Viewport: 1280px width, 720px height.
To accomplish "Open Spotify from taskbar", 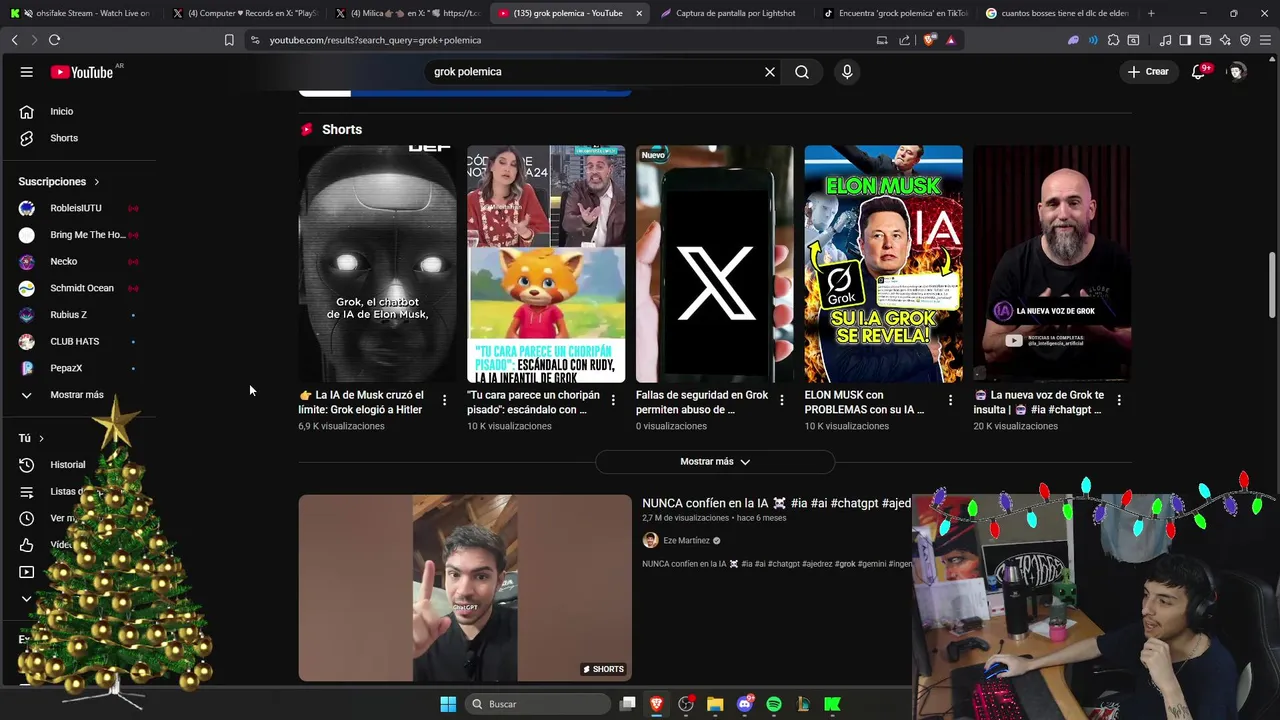I will point(774,704).
